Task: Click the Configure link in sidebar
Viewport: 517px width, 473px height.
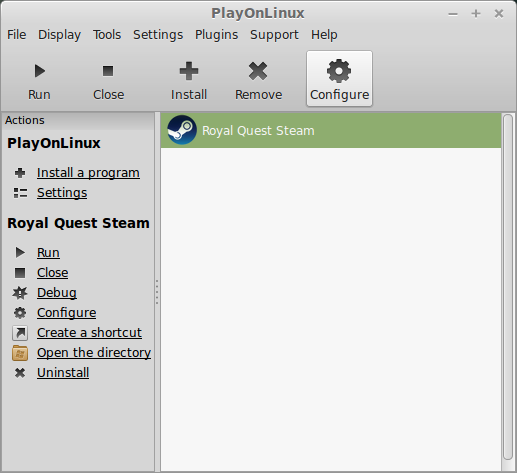Action: 67,313
